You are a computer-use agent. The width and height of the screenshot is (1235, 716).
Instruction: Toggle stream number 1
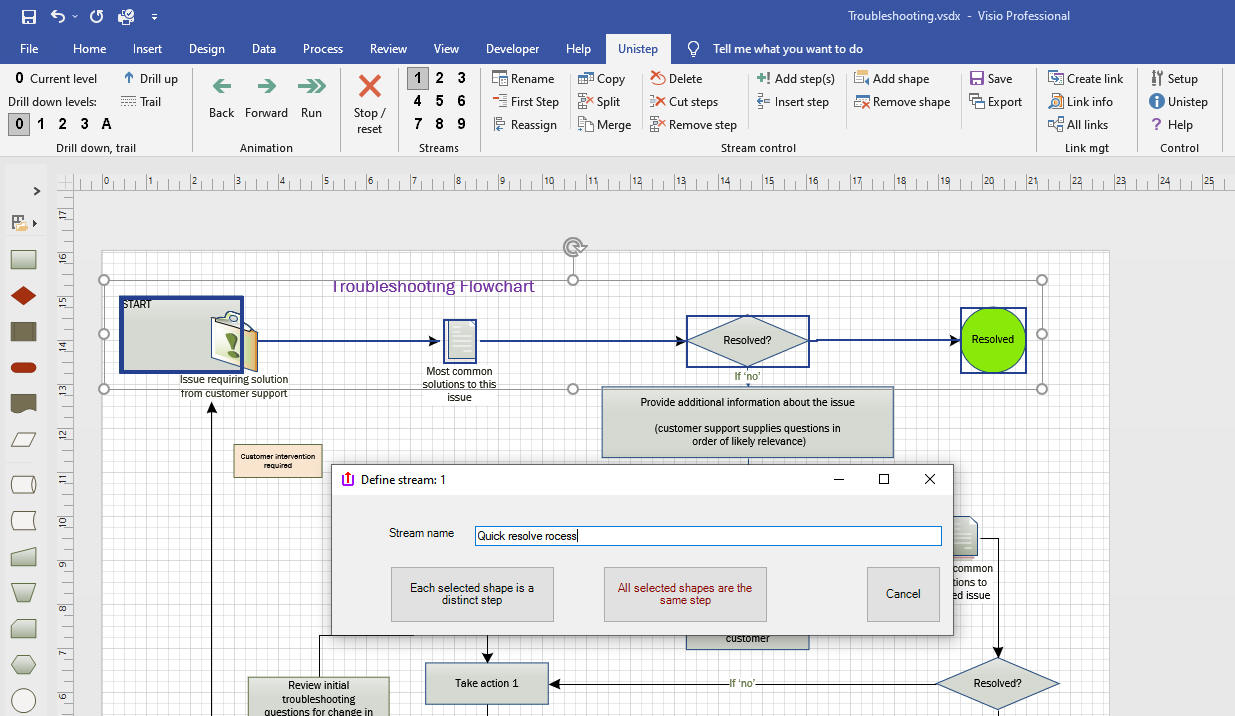417,78
